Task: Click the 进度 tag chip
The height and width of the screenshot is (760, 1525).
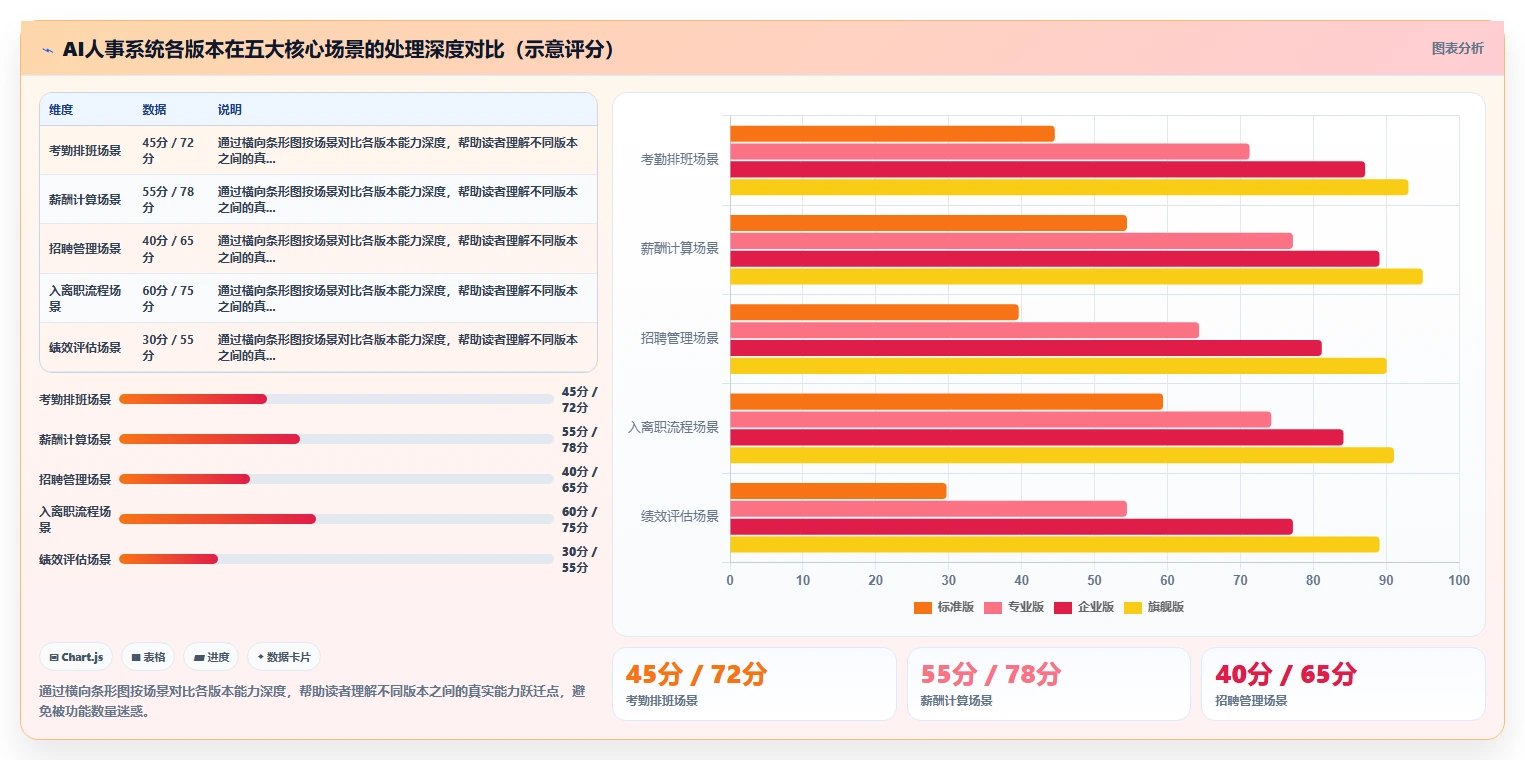Action: coord(211,657)
